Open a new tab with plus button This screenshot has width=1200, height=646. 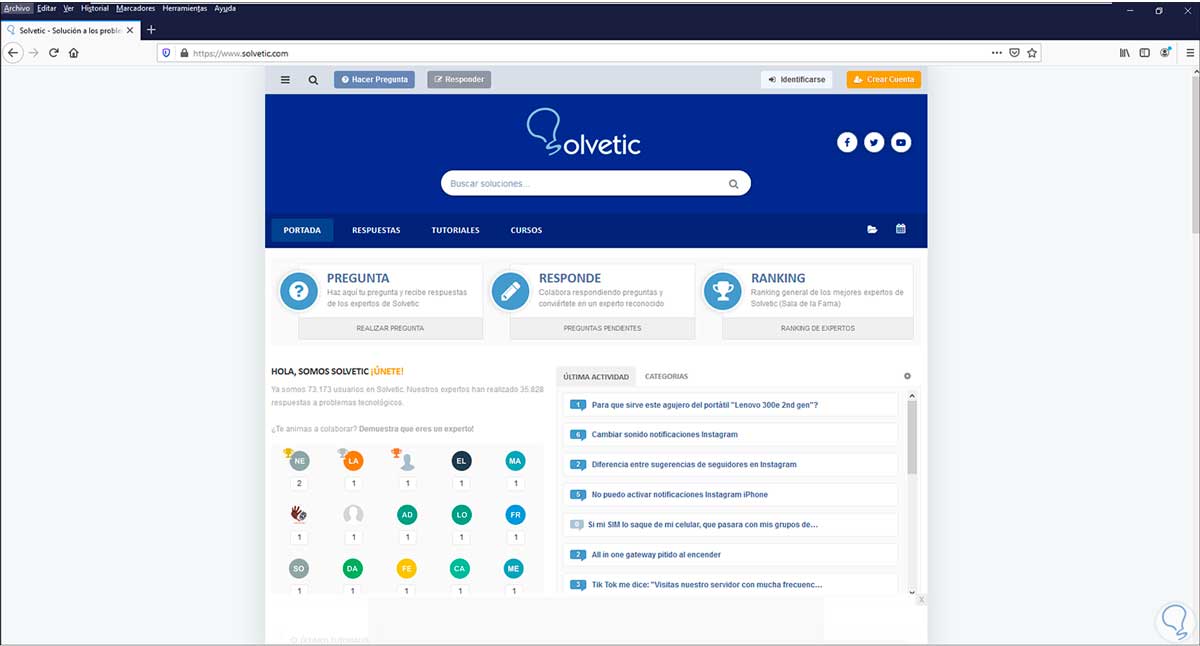point(151,30)
